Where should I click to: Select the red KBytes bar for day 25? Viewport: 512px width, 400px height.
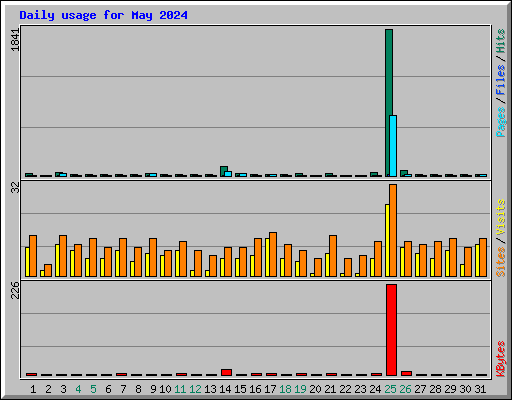[391, 330]
